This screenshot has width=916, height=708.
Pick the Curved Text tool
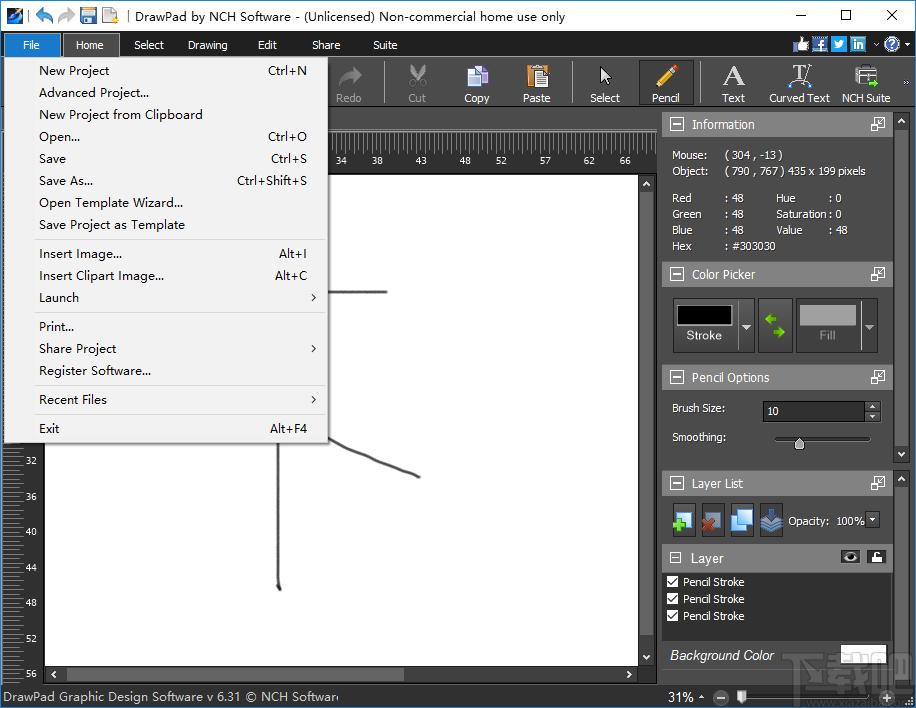click(799, 83)
